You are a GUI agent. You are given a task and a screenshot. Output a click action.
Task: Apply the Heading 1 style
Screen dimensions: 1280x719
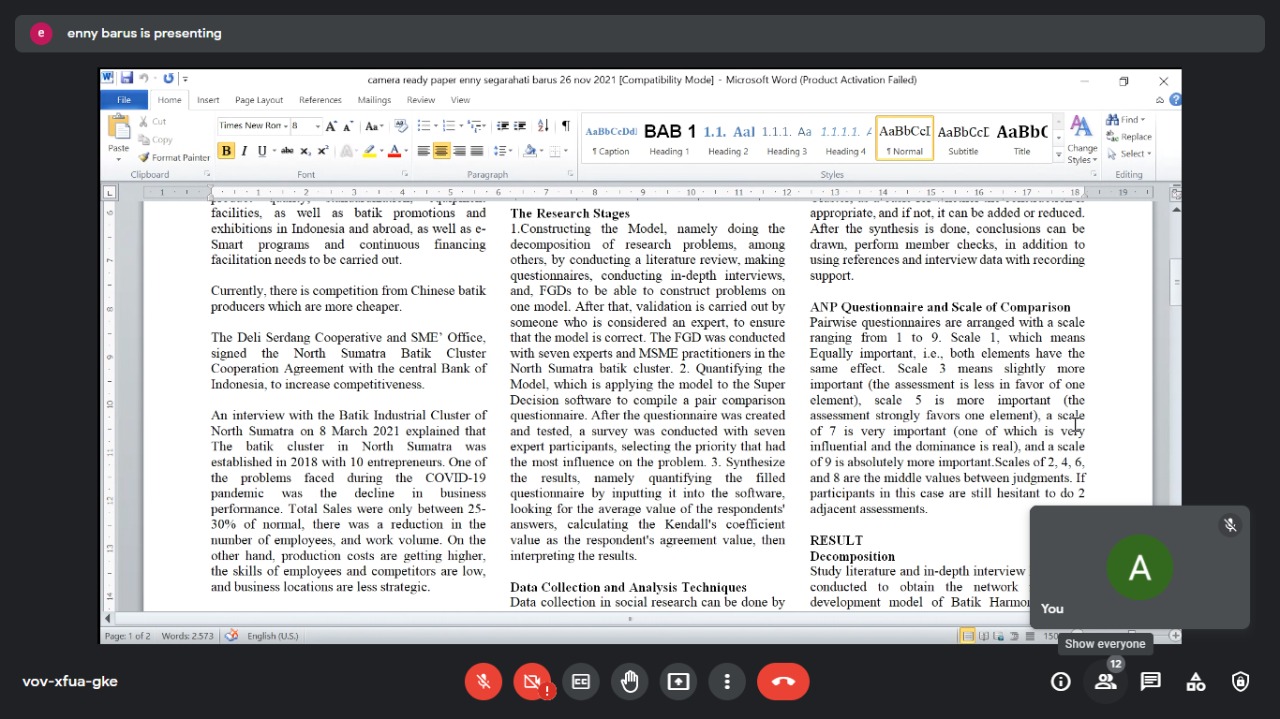(x=669, y=139)
